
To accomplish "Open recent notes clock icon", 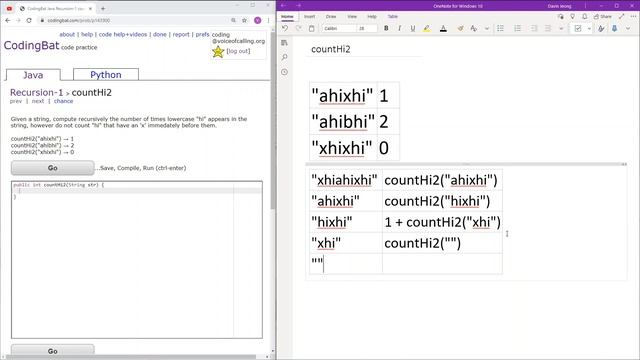I will 284,72.
